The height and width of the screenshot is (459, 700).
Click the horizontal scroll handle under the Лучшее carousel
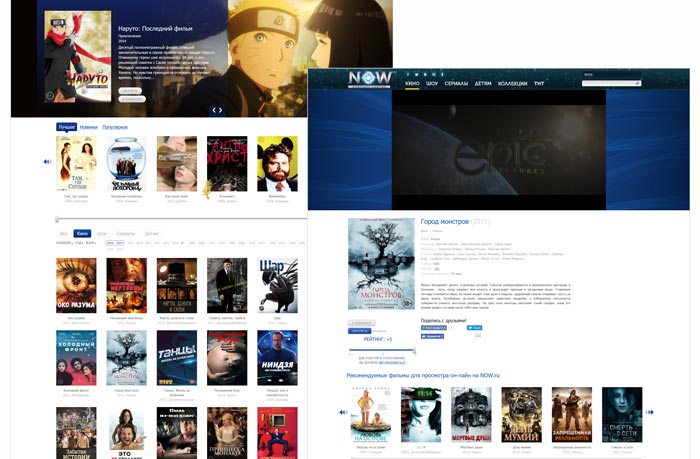click(57, 219)
